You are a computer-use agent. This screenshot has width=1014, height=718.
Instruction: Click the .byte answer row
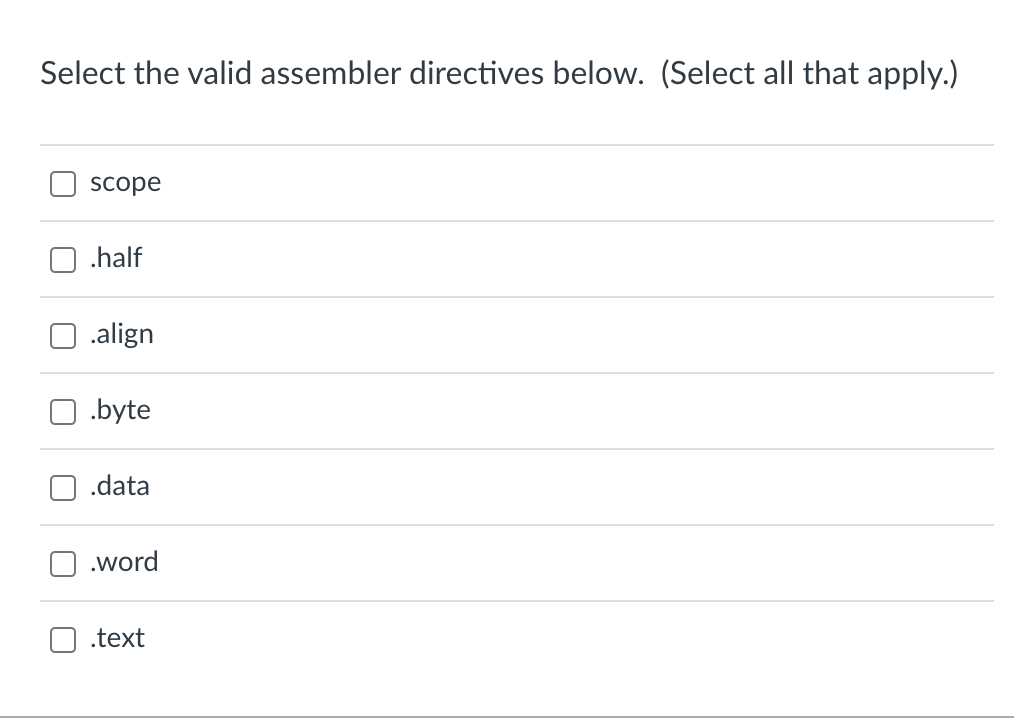500,411
